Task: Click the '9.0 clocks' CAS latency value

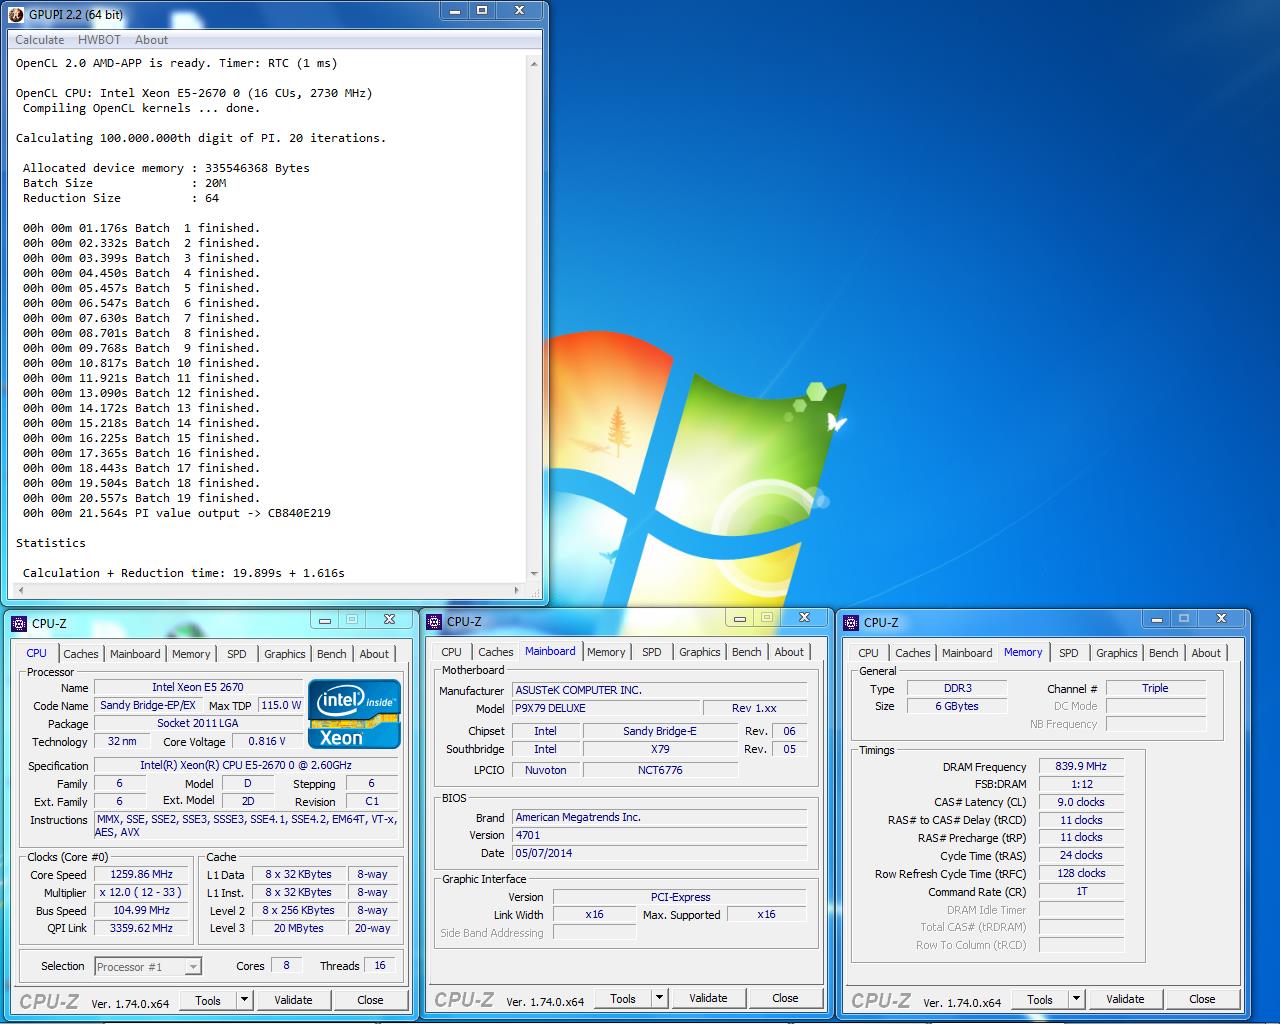Action: click(x=1081, y=803)
